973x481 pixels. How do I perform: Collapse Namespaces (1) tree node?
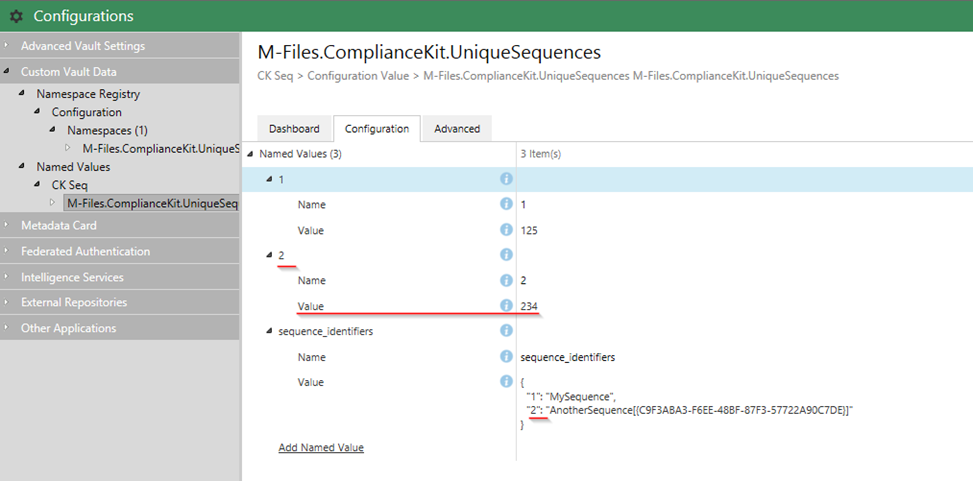click(x=53, y=130)
